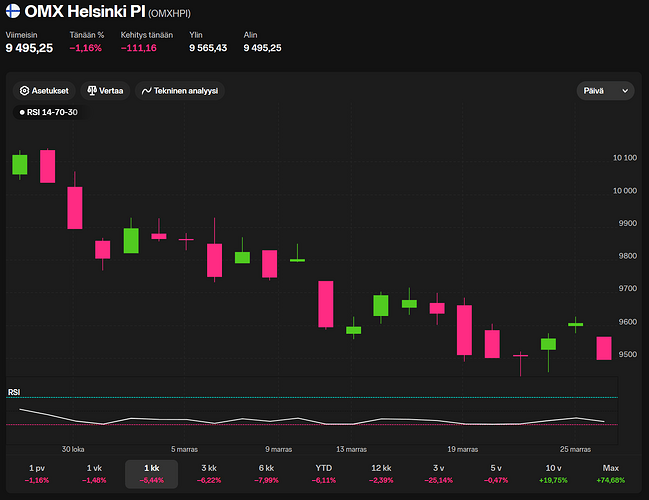Show the Max time range
The image size is (649, 500).
coord(611,473)
